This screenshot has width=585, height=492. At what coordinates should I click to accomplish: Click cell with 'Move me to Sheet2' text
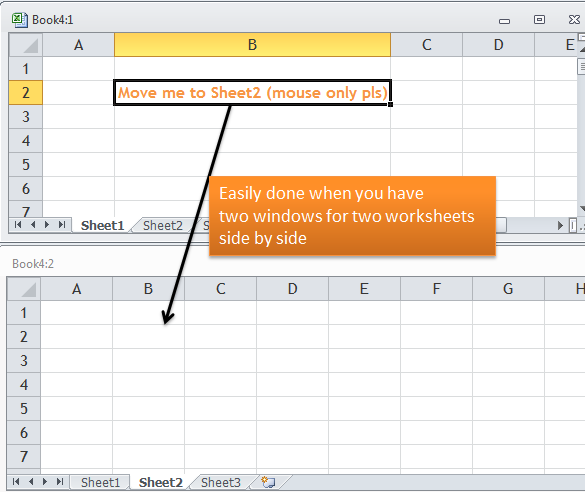pyautogui.click(x=253, y=93)
